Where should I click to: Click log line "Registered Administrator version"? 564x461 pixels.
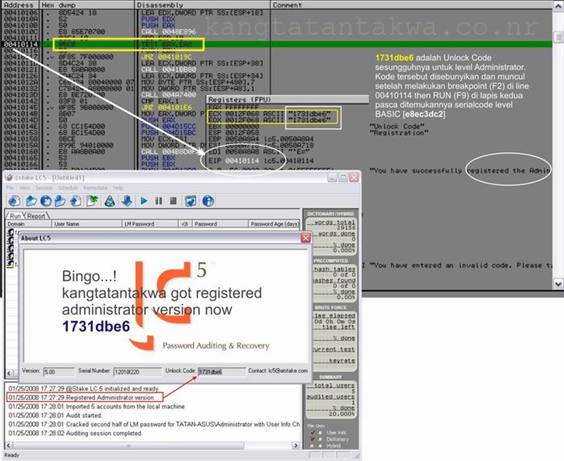click(81, 397)
